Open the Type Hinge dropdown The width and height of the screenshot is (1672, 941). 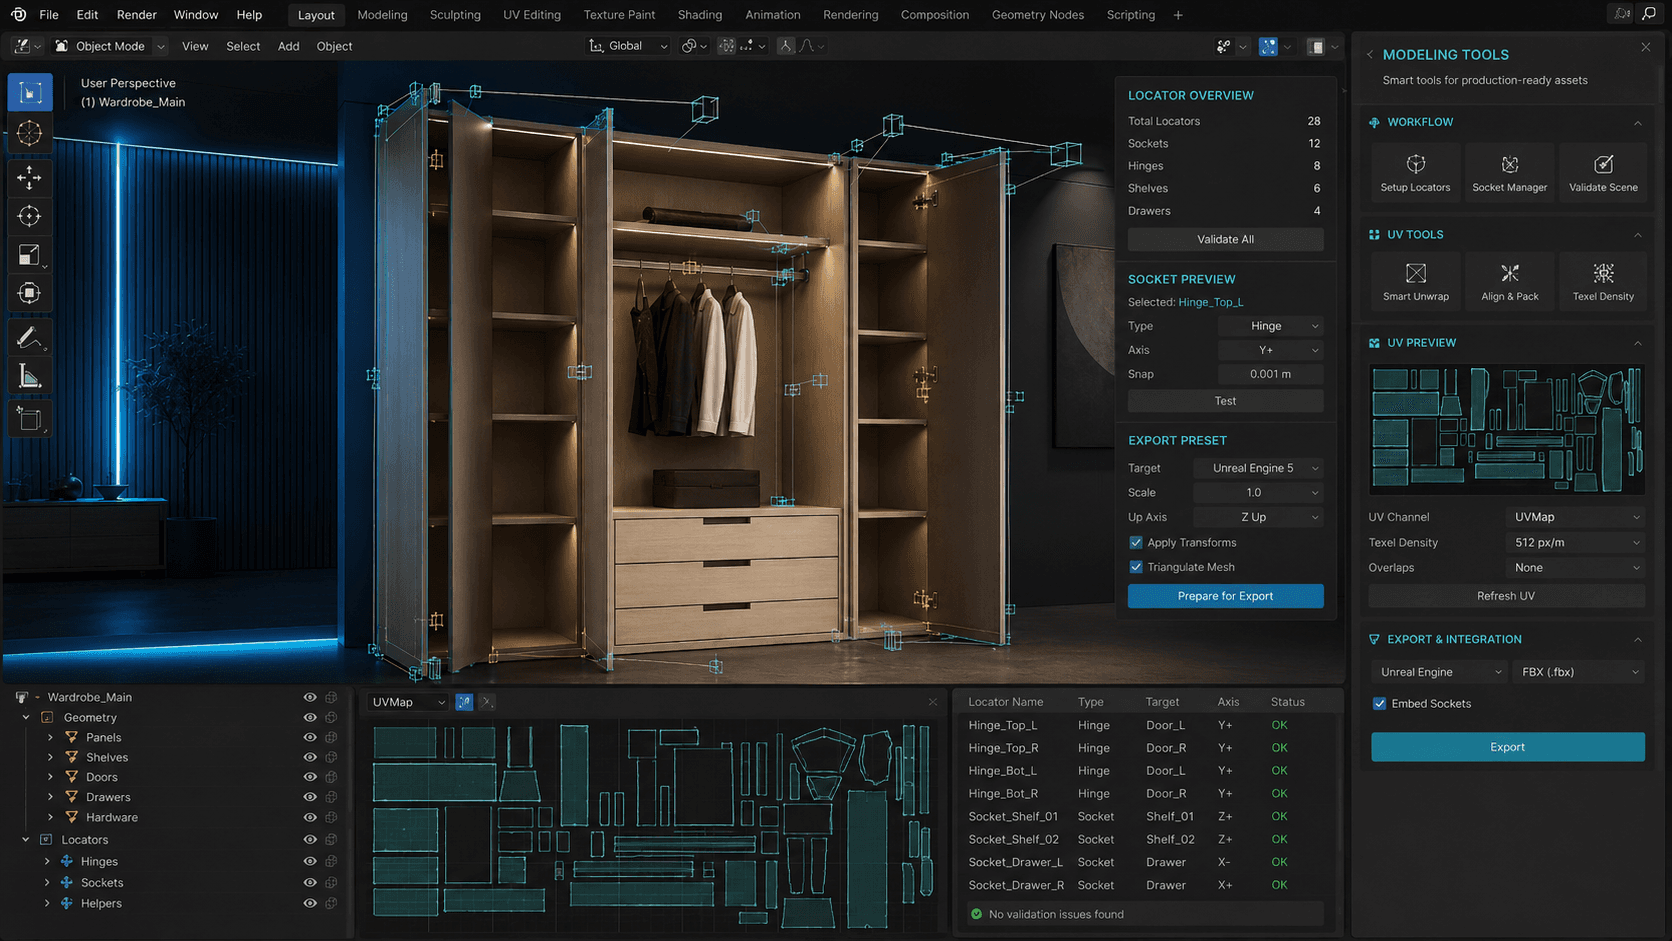pyautogui.click(x=1270, y=326)
